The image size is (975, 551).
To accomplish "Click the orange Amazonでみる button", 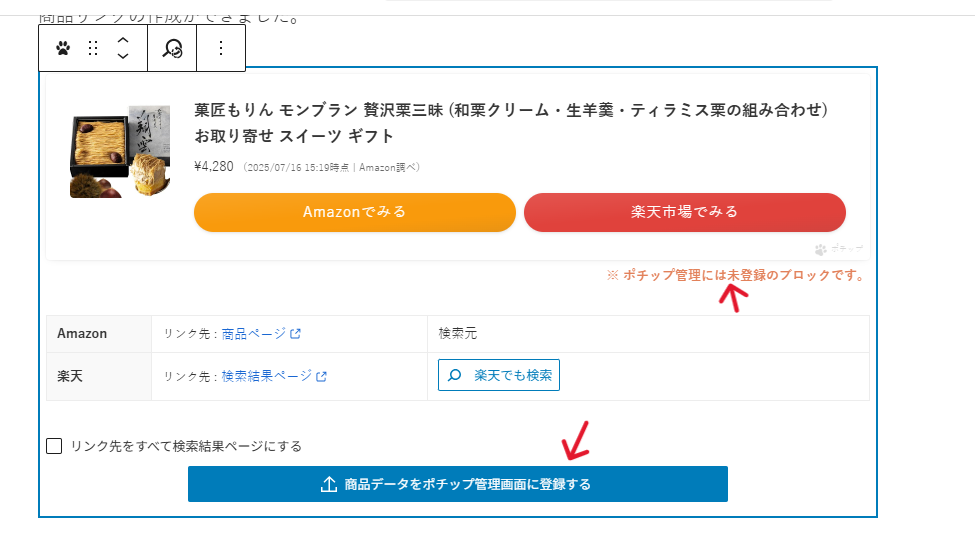I will tap(354, 212).
